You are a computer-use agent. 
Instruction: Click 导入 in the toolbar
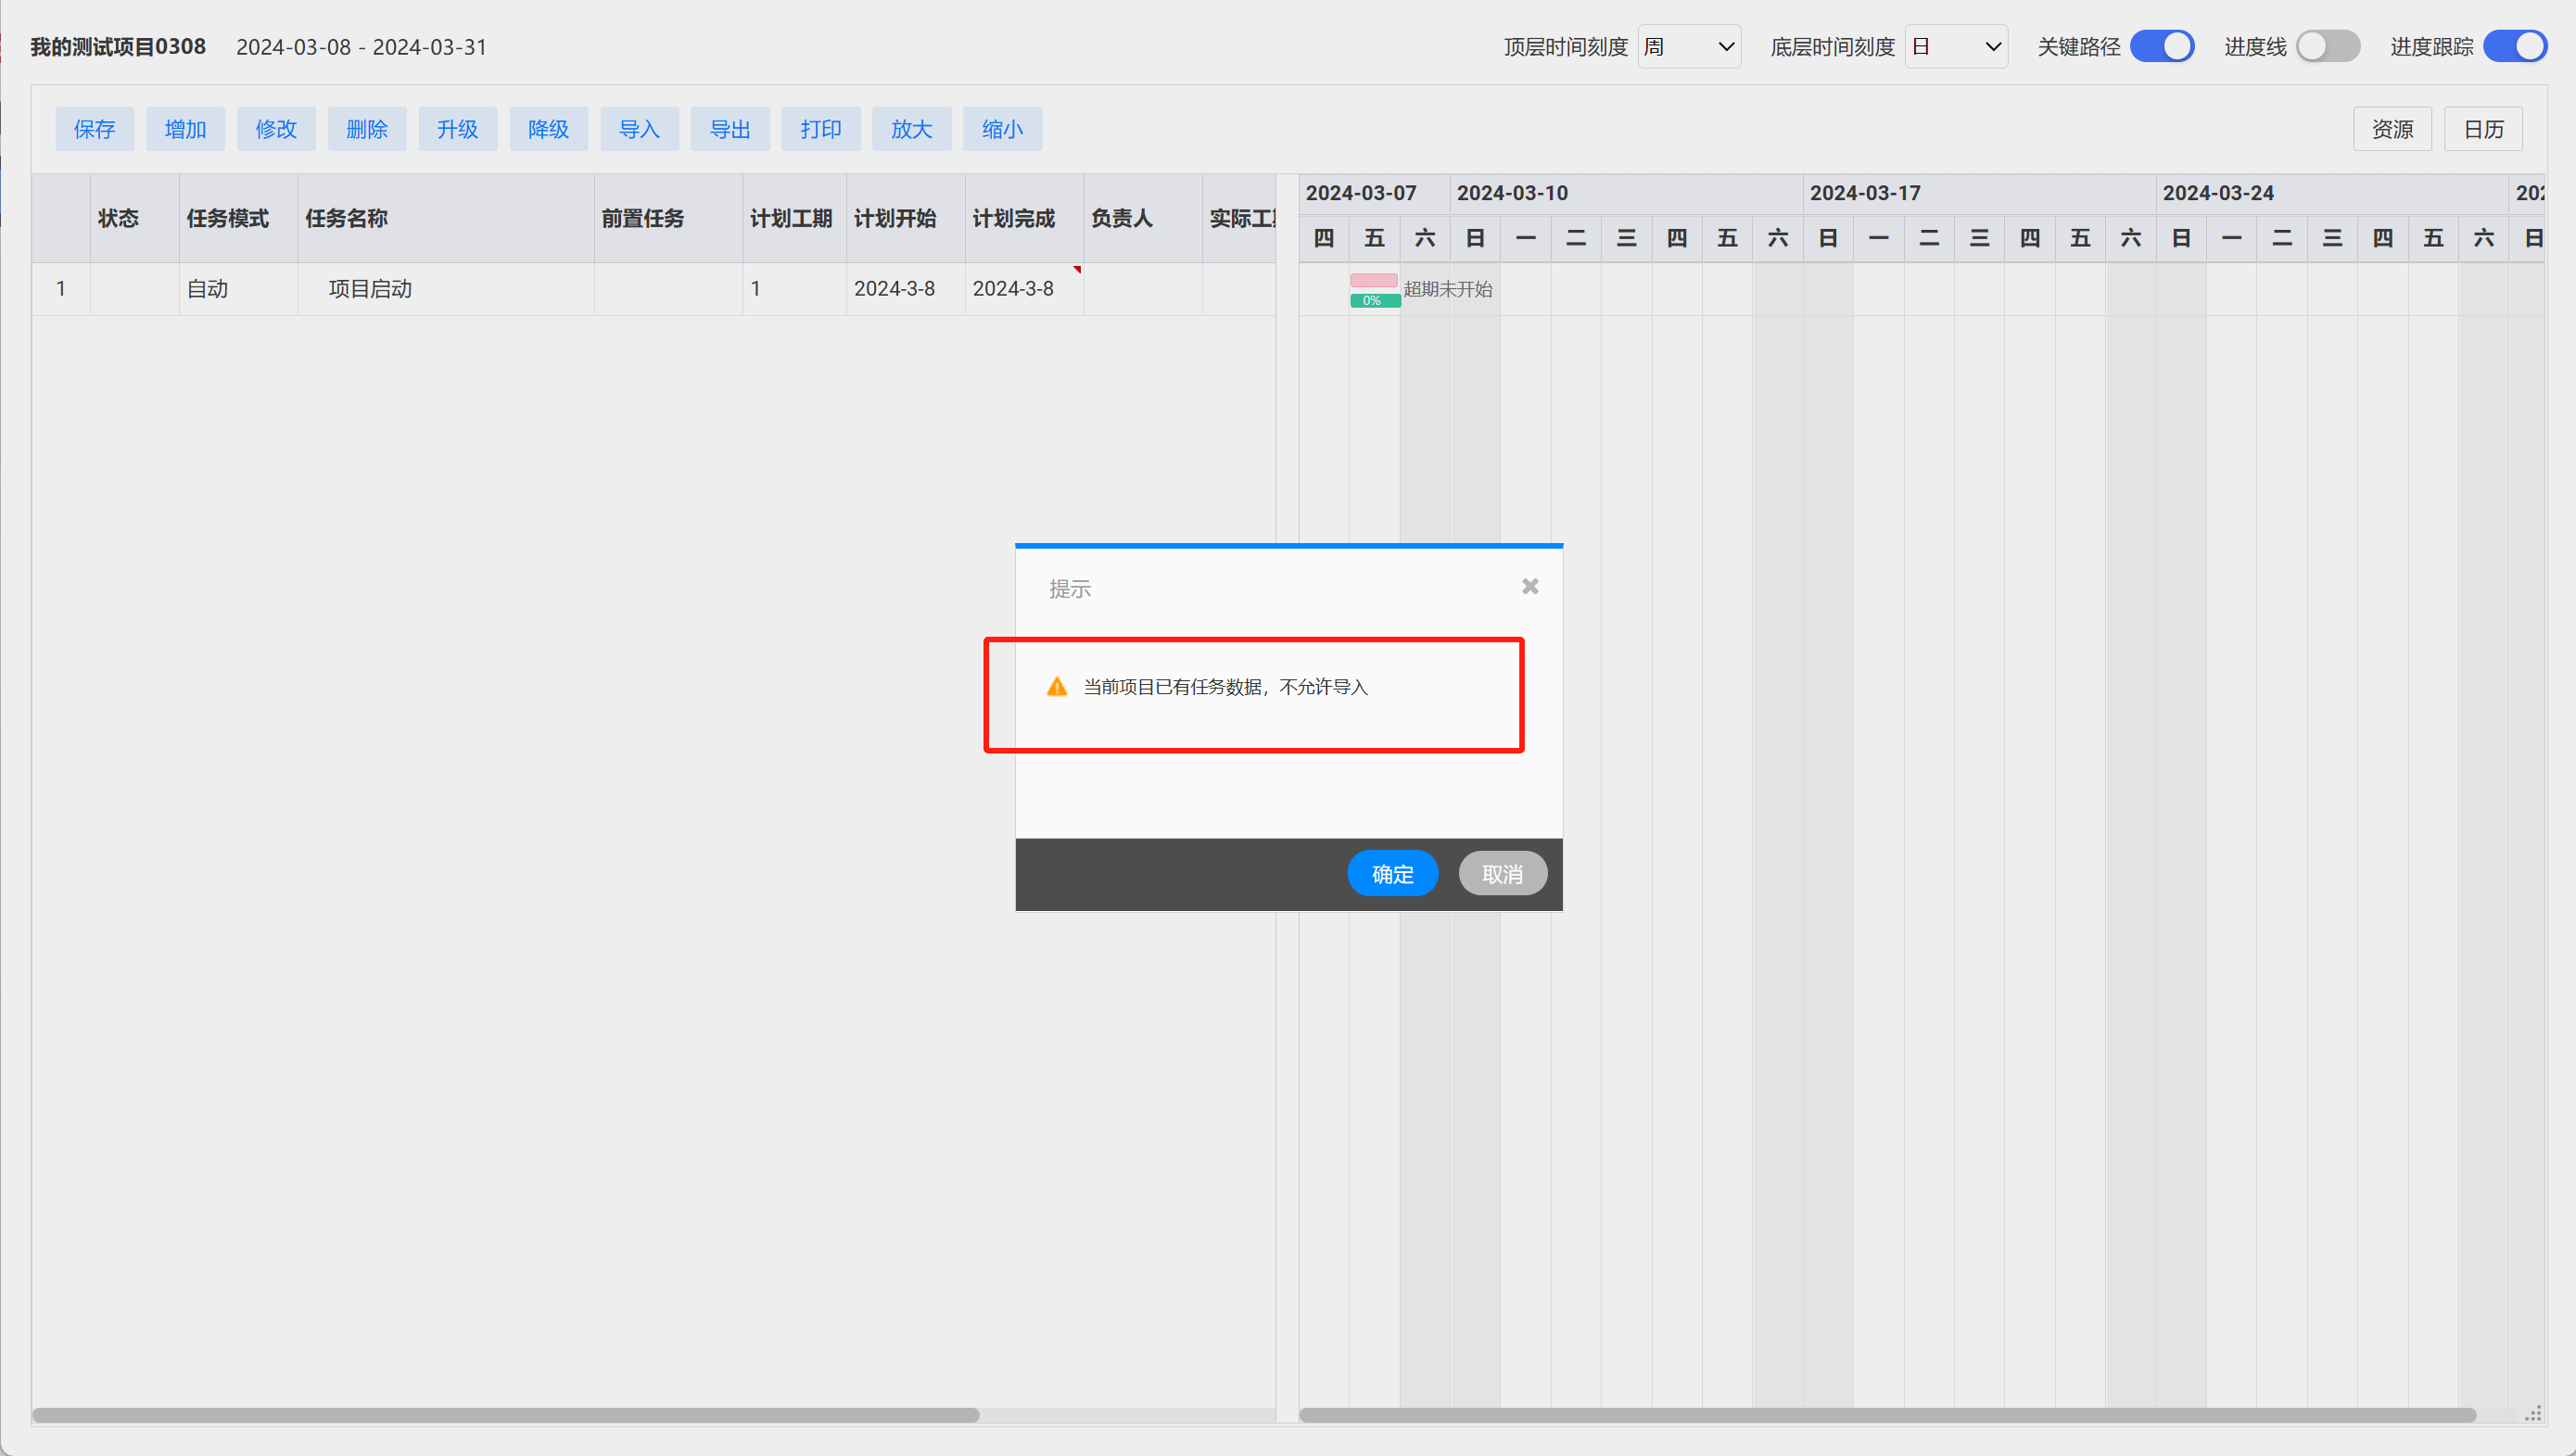click(x=639, y=129)
